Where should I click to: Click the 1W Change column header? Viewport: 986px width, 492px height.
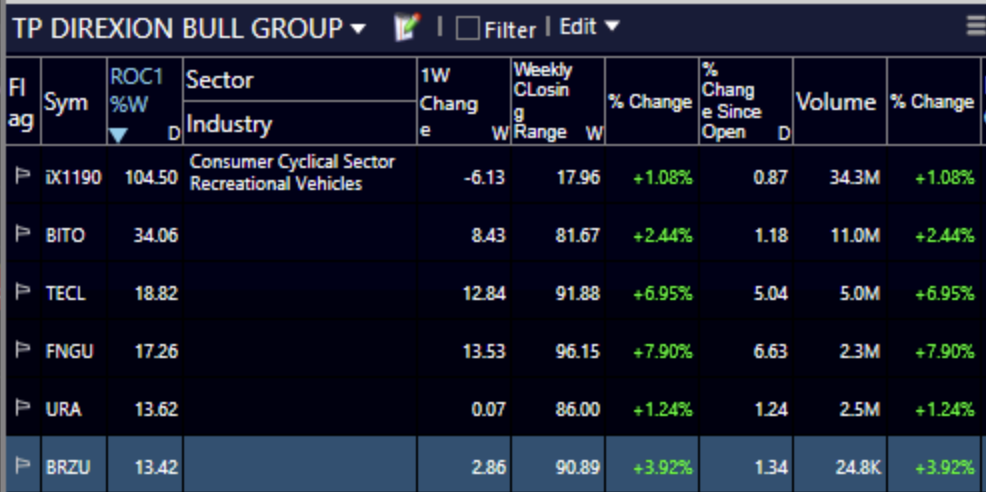tap(463, 101)
